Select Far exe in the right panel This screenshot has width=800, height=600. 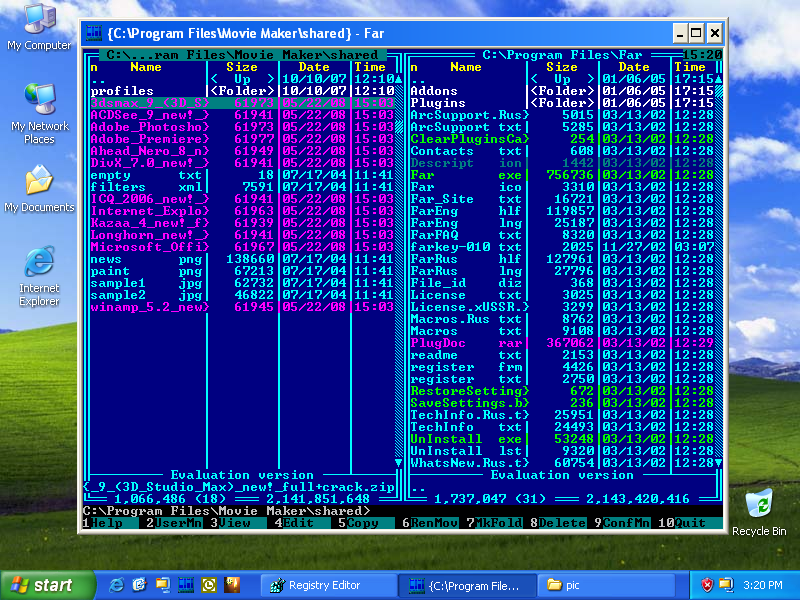pyautogui.click(x=562, y=175)
